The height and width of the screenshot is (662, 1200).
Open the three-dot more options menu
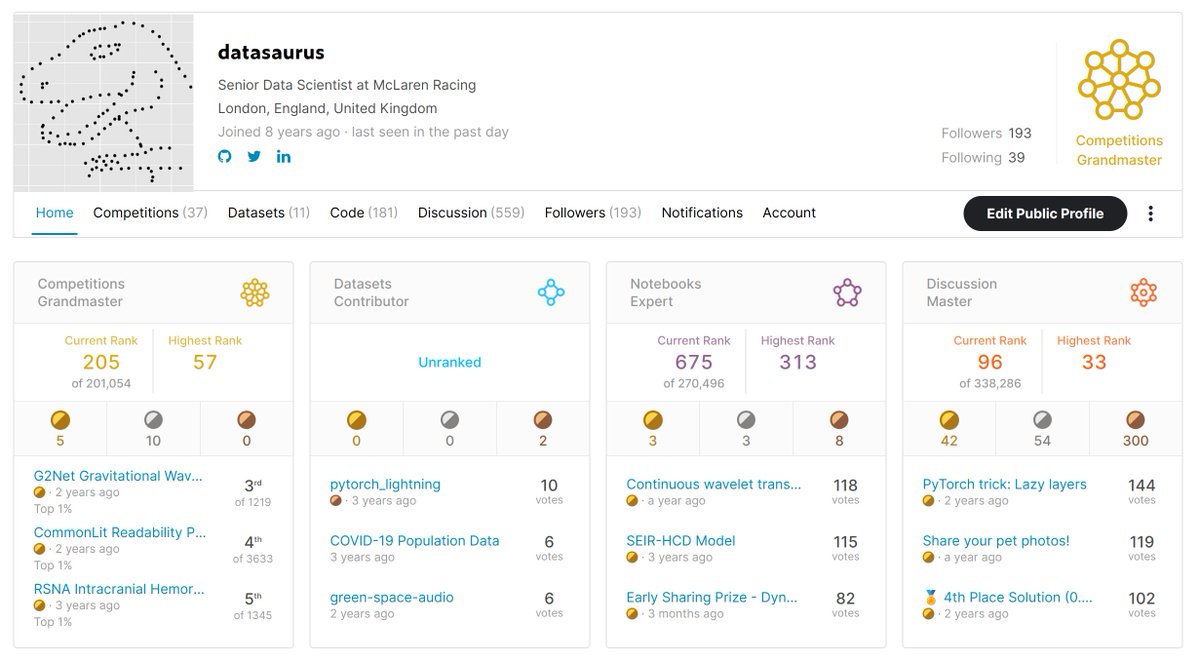(1151, 213)
